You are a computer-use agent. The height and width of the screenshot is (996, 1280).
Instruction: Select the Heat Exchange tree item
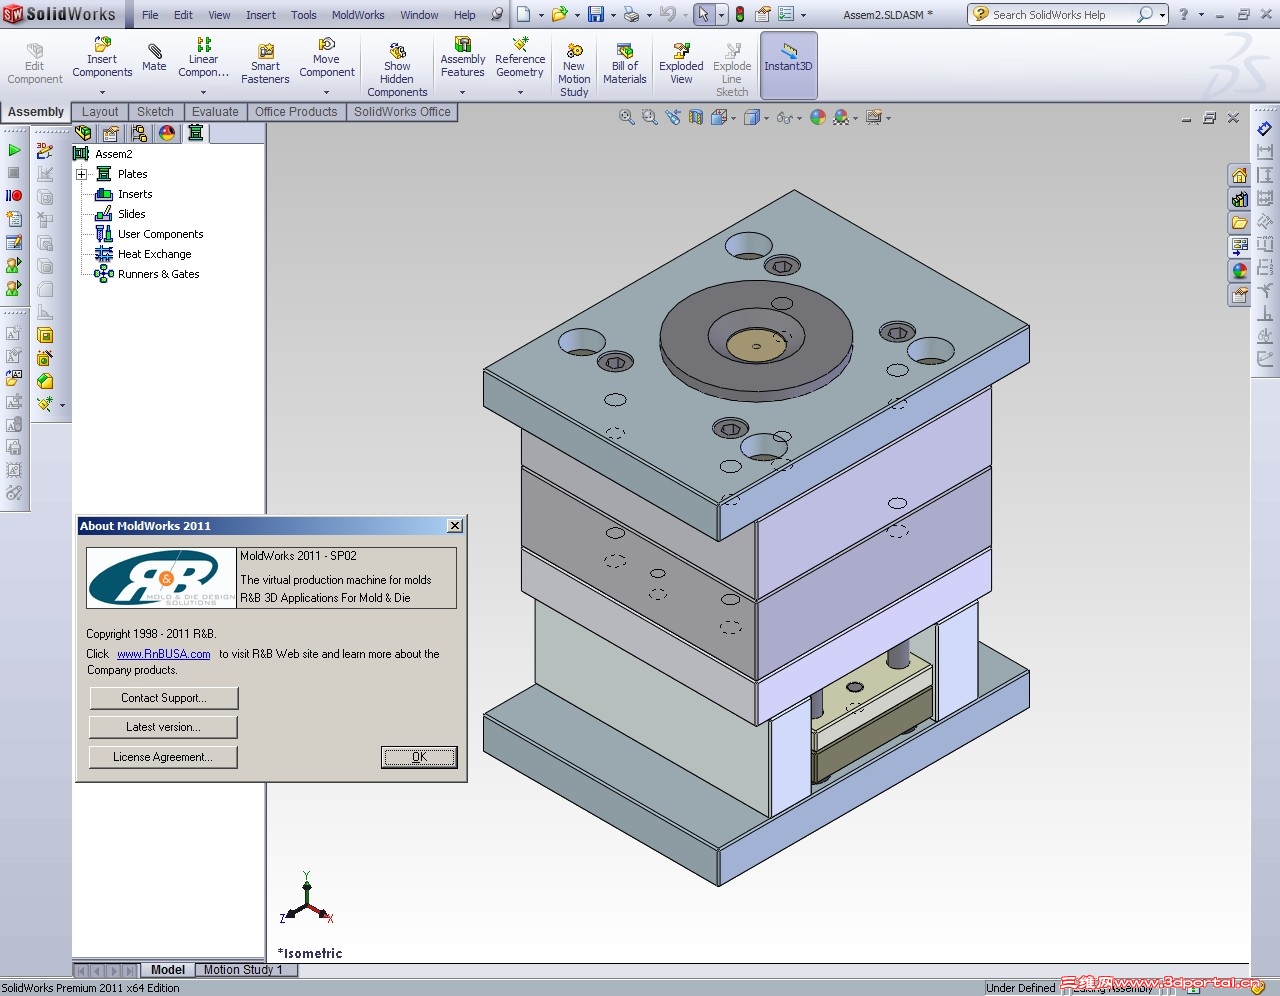[x=154, y=254]
